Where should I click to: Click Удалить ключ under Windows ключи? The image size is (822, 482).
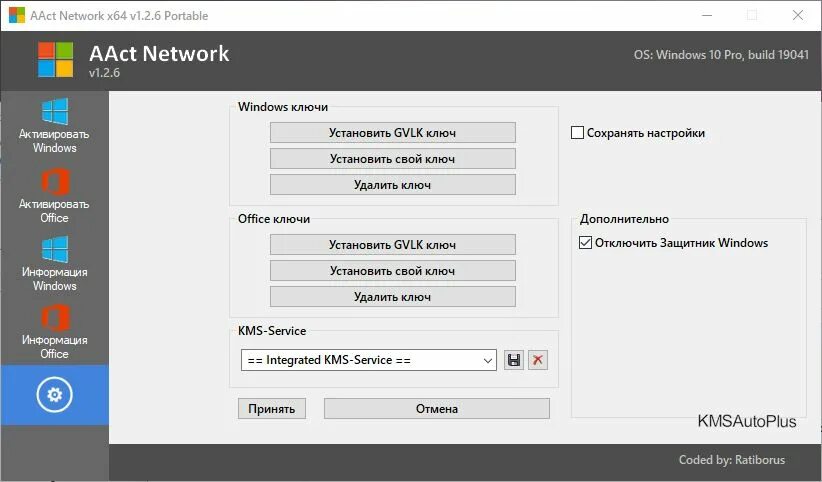[393, 185]
